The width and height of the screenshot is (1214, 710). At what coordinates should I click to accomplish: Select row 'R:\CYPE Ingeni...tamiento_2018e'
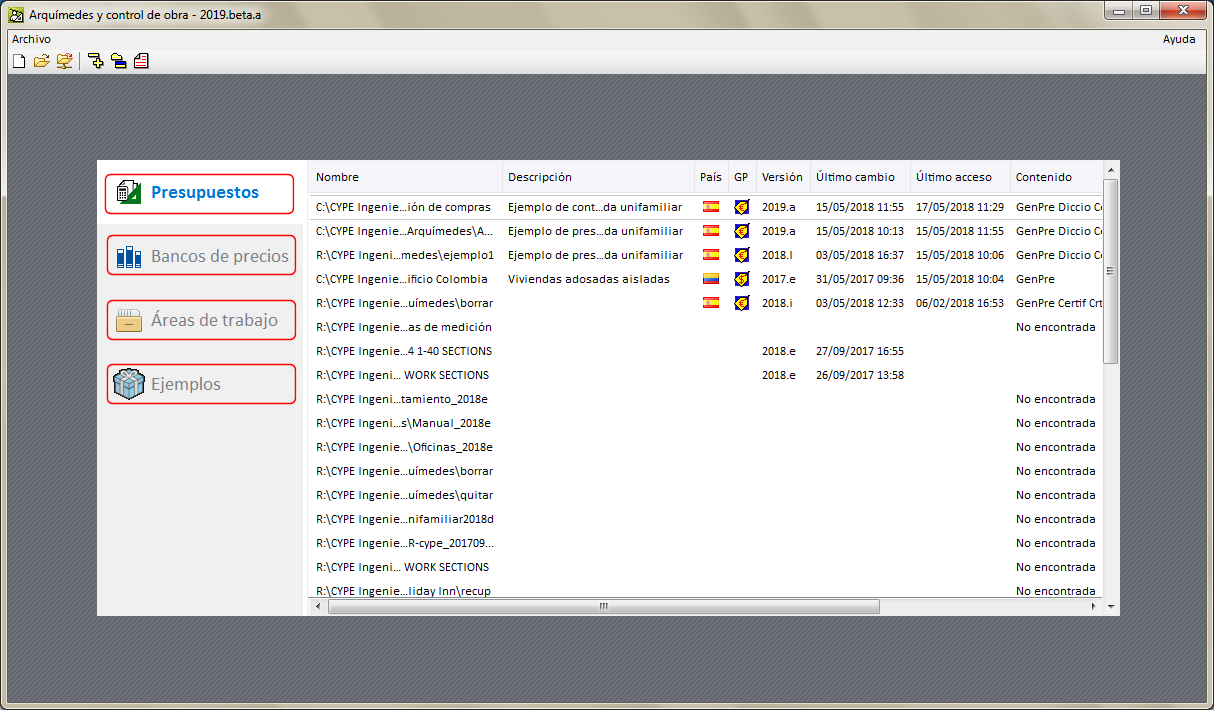click(706, 399)
